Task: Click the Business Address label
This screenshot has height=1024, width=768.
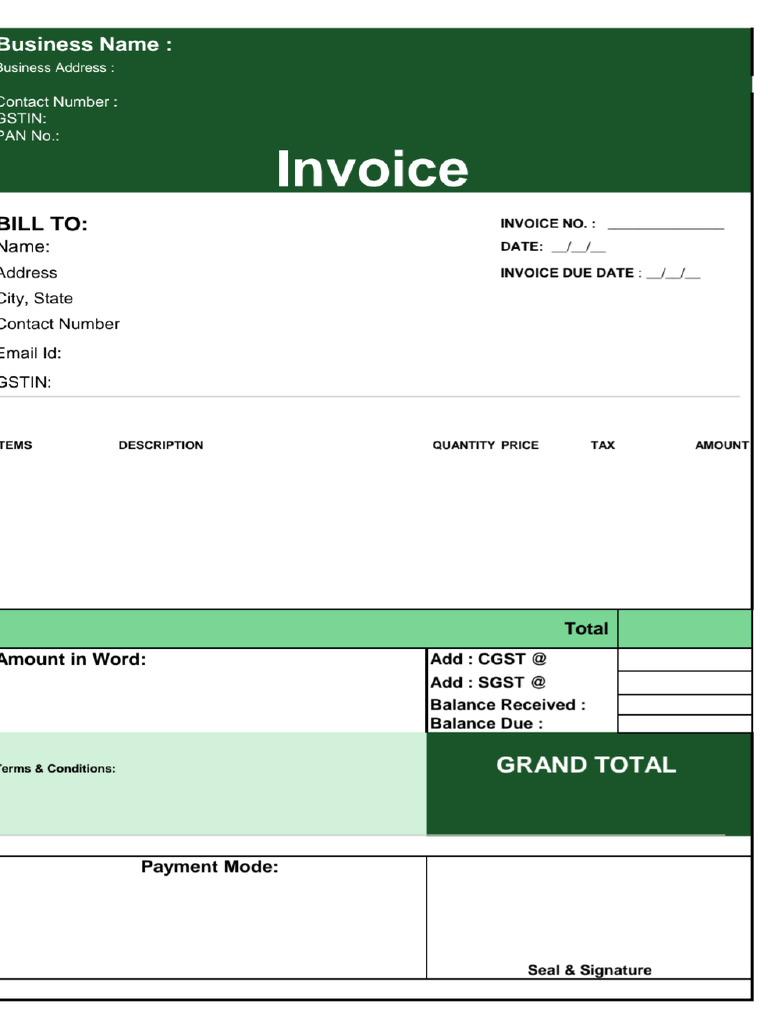Action: 57,68
